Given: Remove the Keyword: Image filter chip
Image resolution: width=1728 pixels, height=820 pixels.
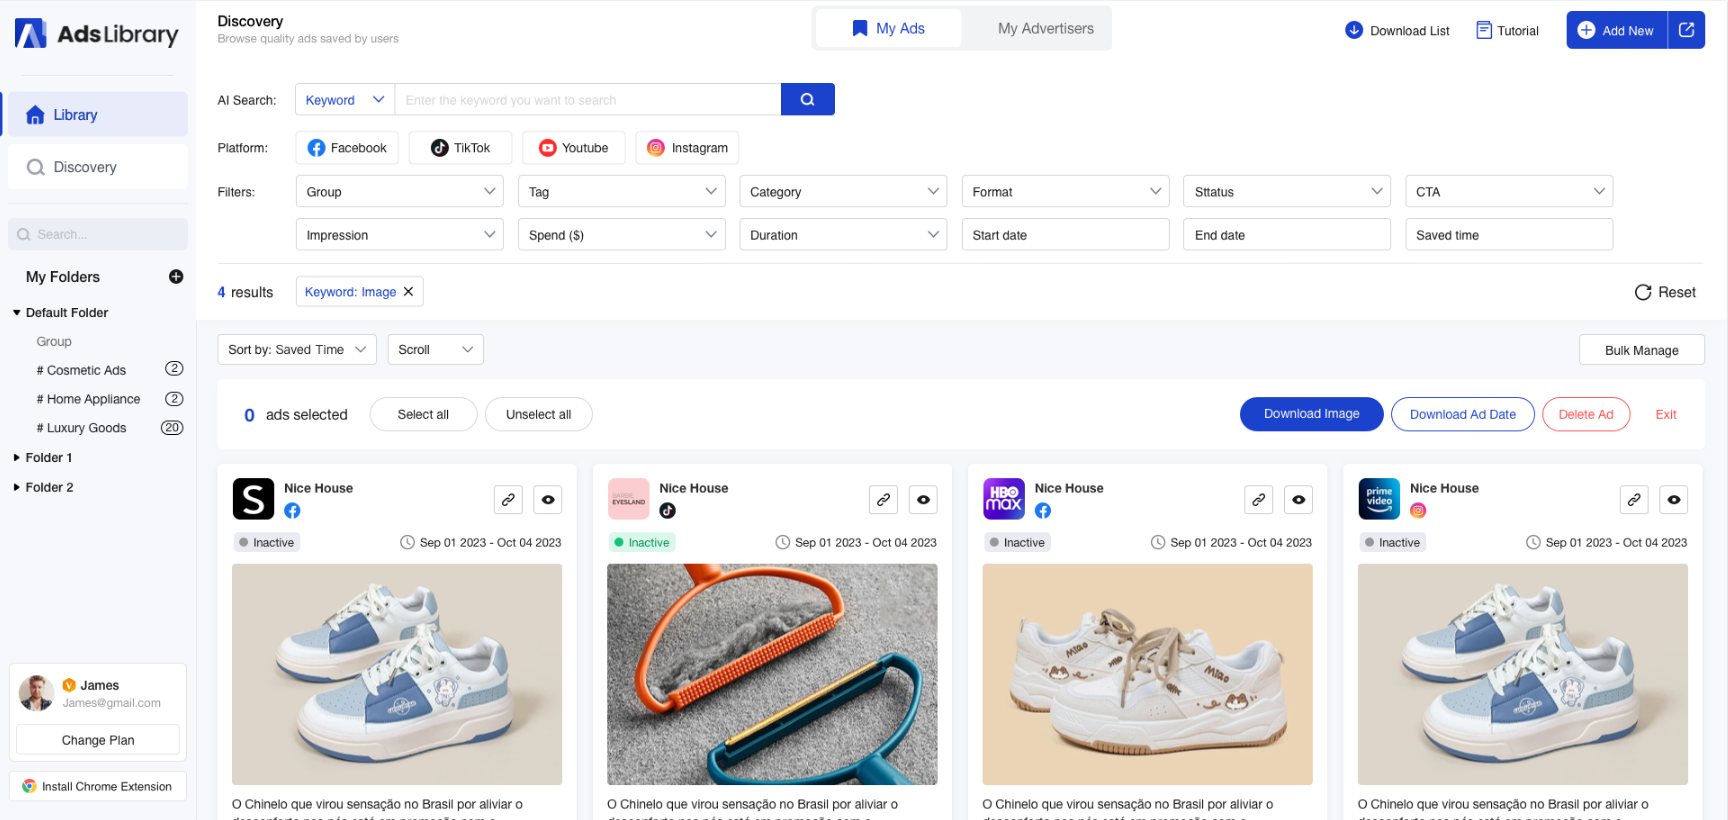Looking at the screenshot, I should 408,292.
